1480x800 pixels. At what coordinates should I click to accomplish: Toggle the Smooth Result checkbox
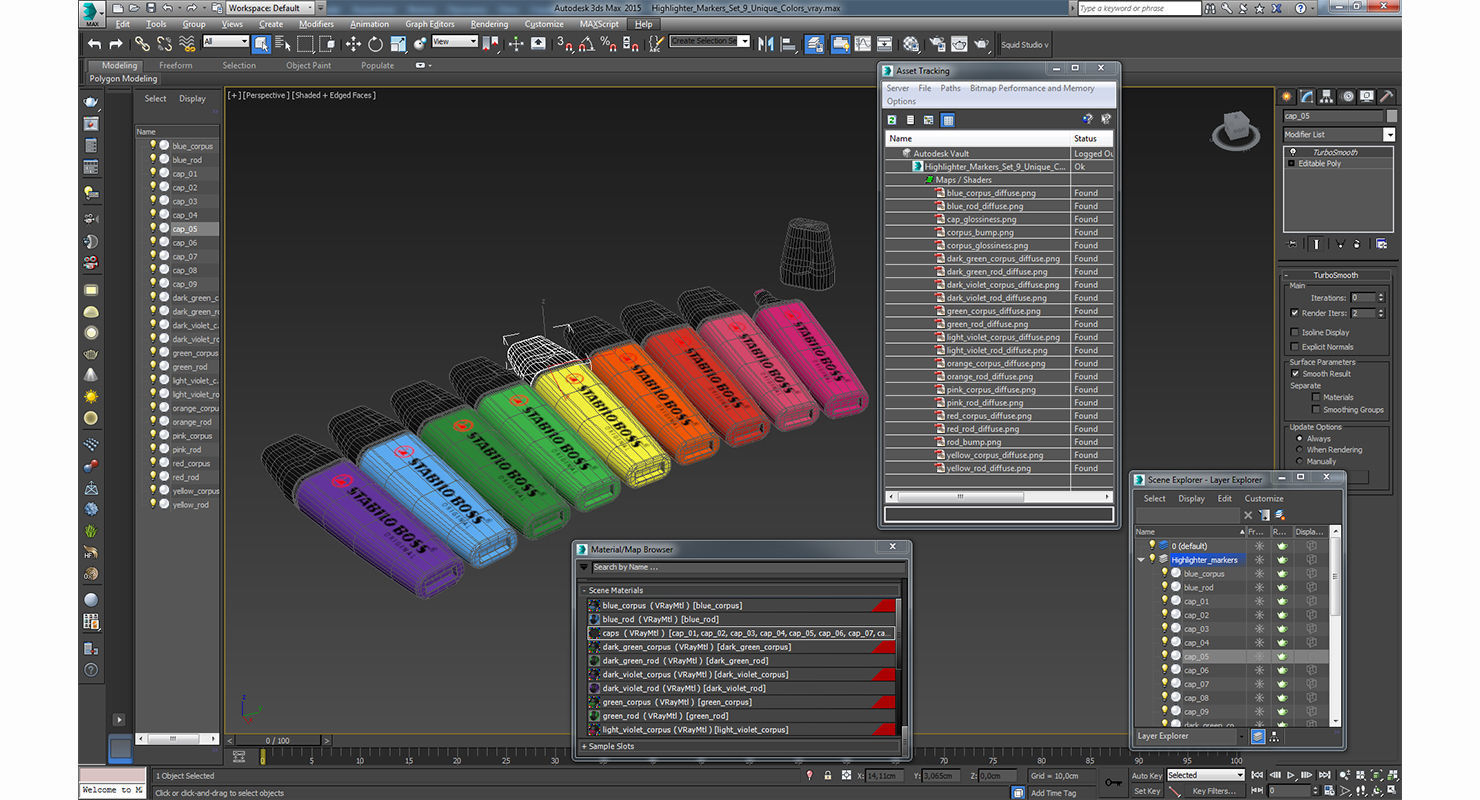click(x=1295, y=374)
